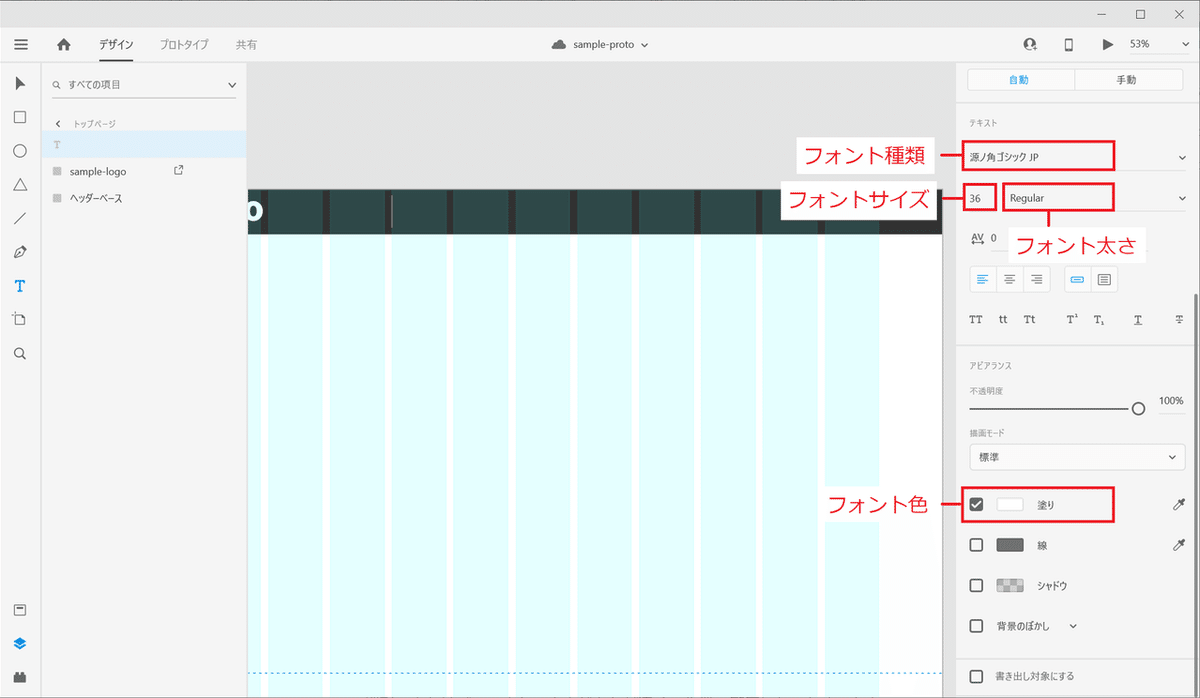Click the 不透明度 opacity slider handle

tap(1138, 408)
